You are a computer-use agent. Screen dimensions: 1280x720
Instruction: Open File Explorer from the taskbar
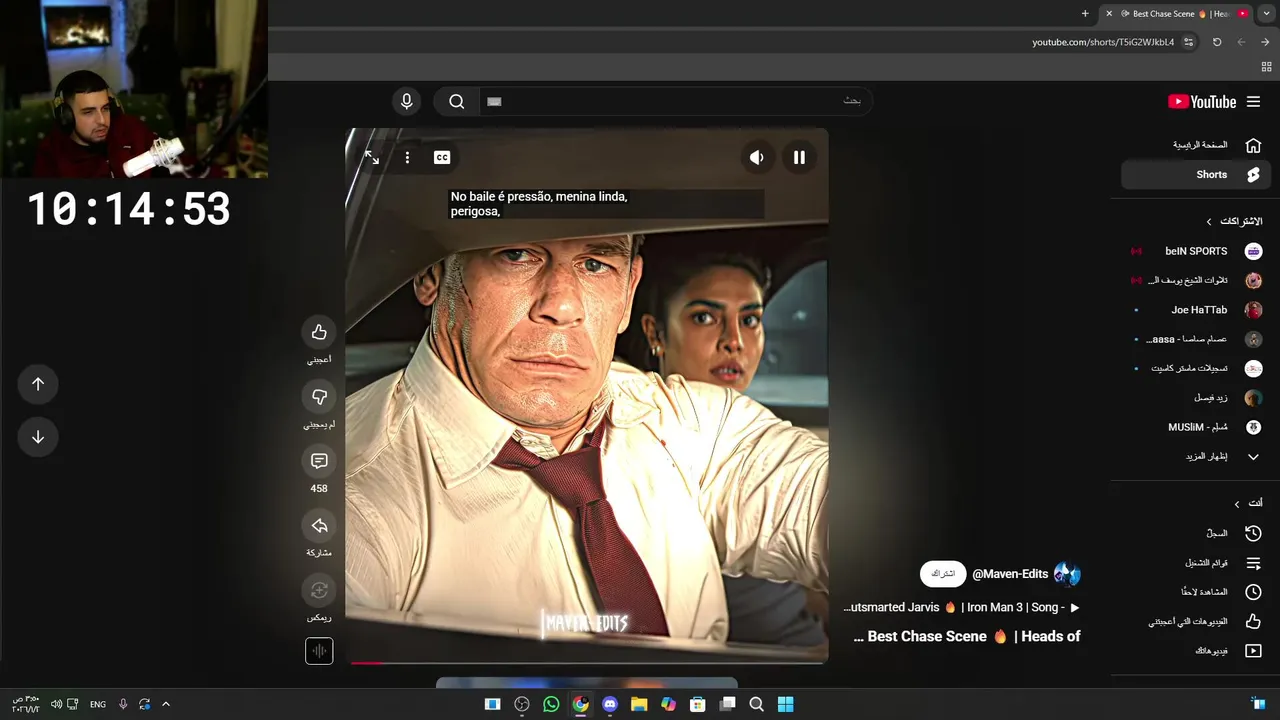[x=639, y=704]
